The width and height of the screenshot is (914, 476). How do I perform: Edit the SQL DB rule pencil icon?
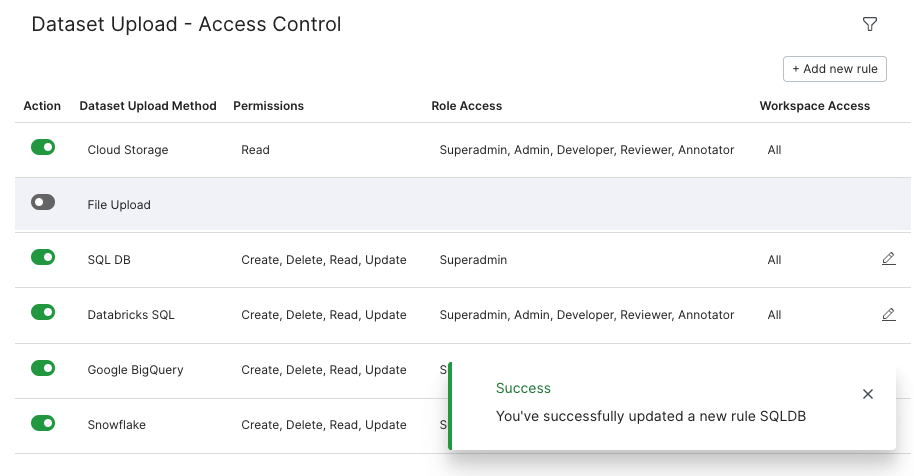coord(888,258)
